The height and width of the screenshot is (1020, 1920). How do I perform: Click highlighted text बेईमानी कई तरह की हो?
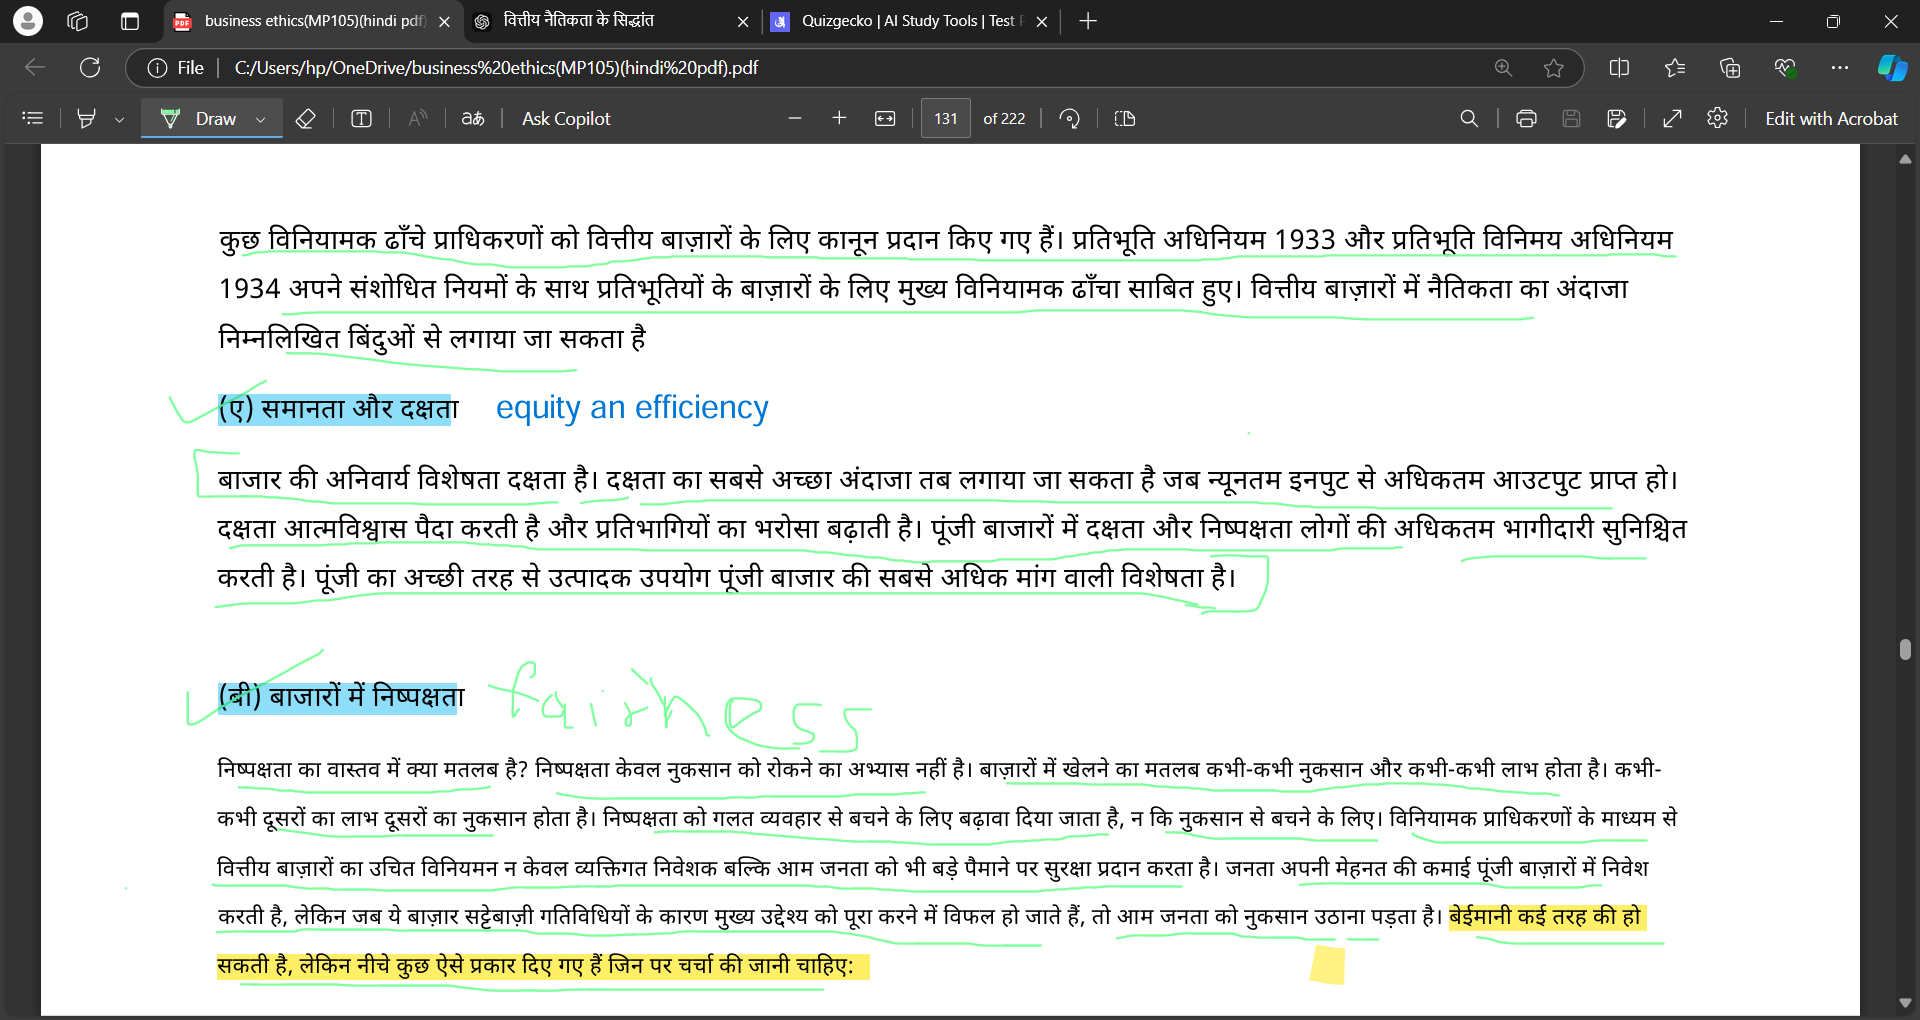point(1545,917)
